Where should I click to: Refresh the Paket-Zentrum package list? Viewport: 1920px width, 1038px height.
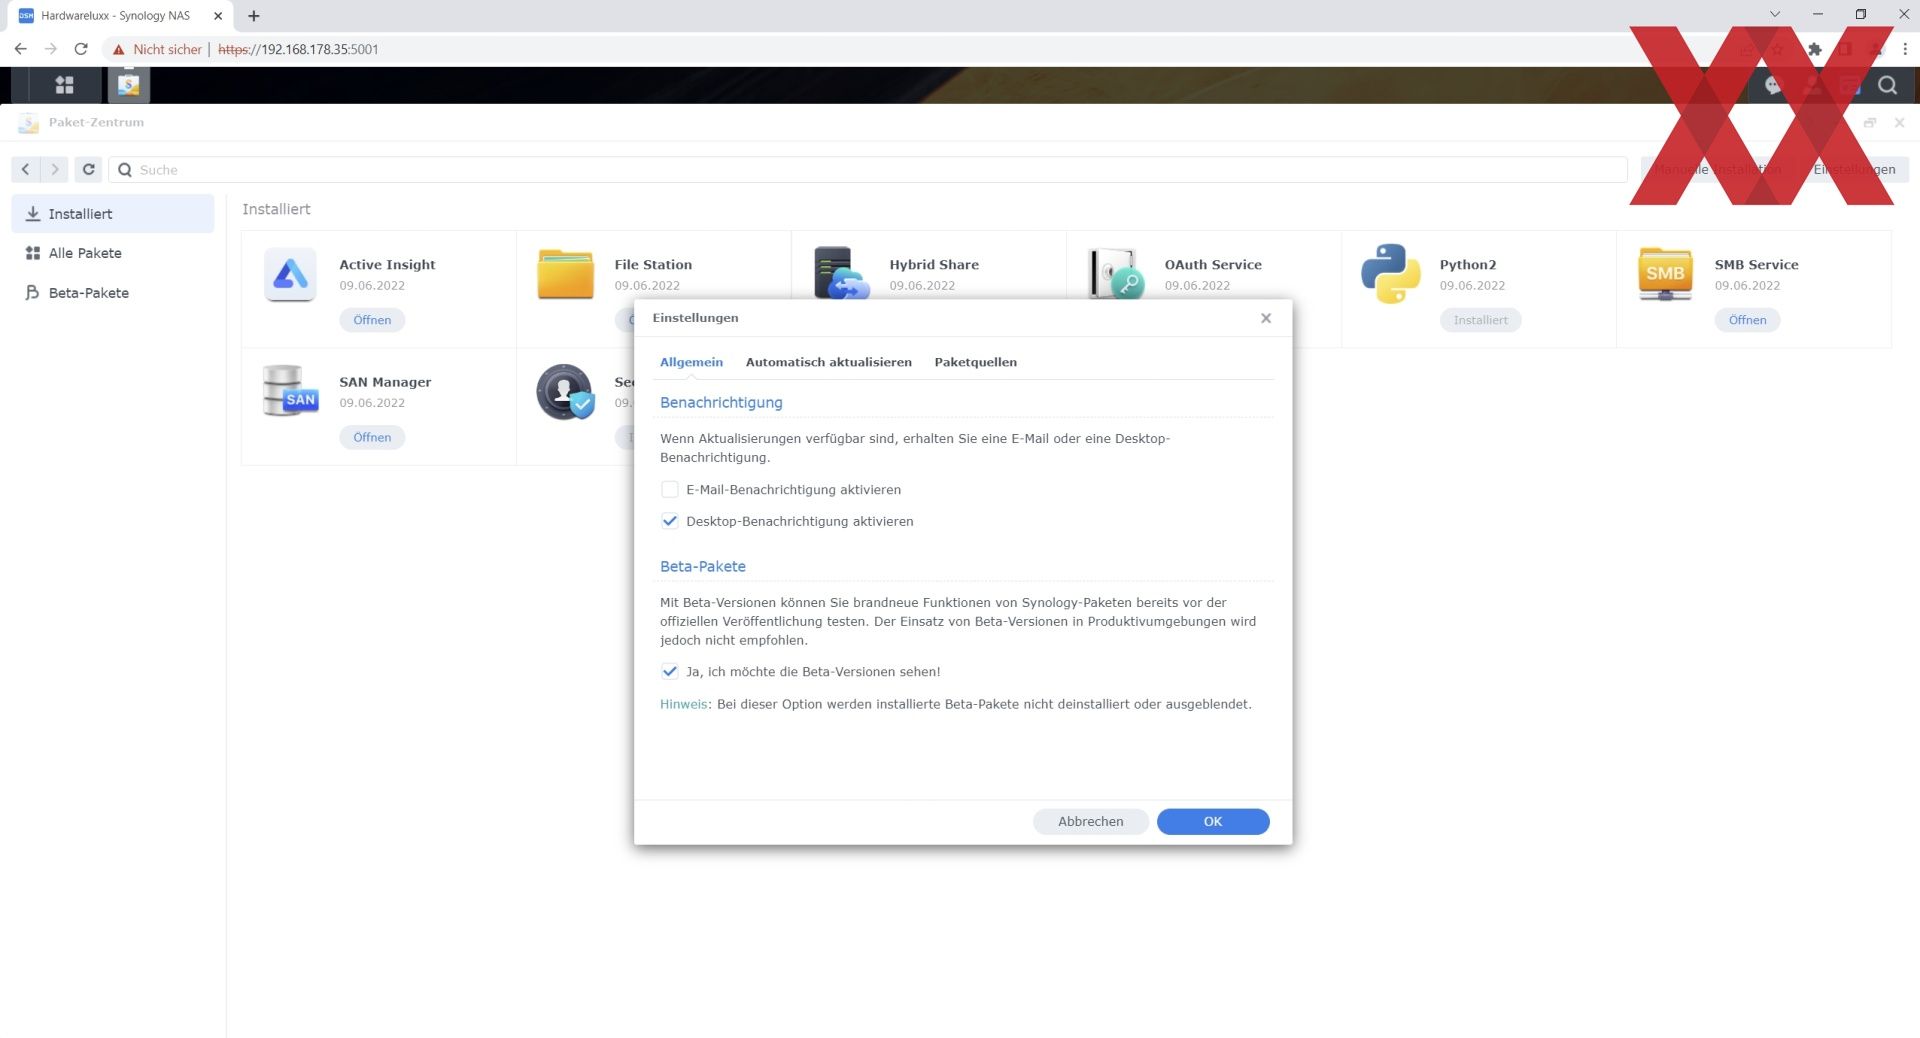point(89,170)
